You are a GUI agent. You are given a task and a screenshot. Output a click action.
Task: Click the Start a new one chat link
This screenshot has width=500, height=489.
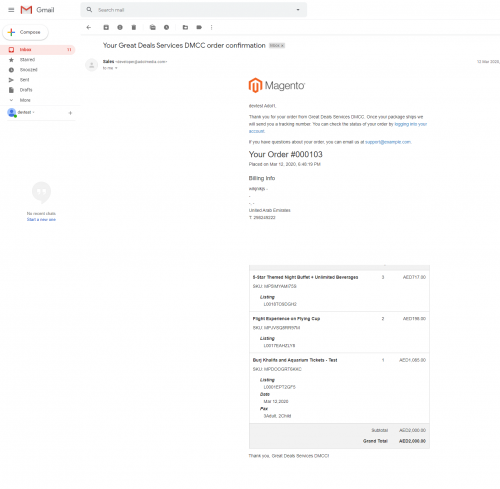[41, 219]
